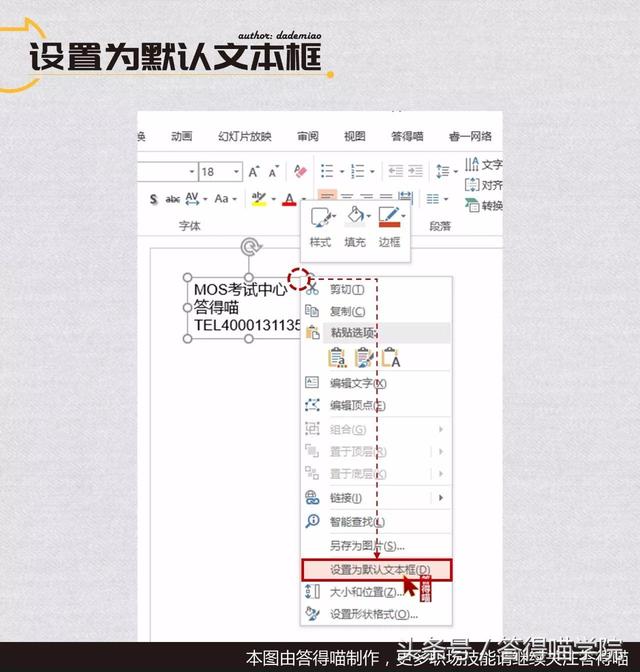Click Change Case Aa icon

click(x=221, y=199)
